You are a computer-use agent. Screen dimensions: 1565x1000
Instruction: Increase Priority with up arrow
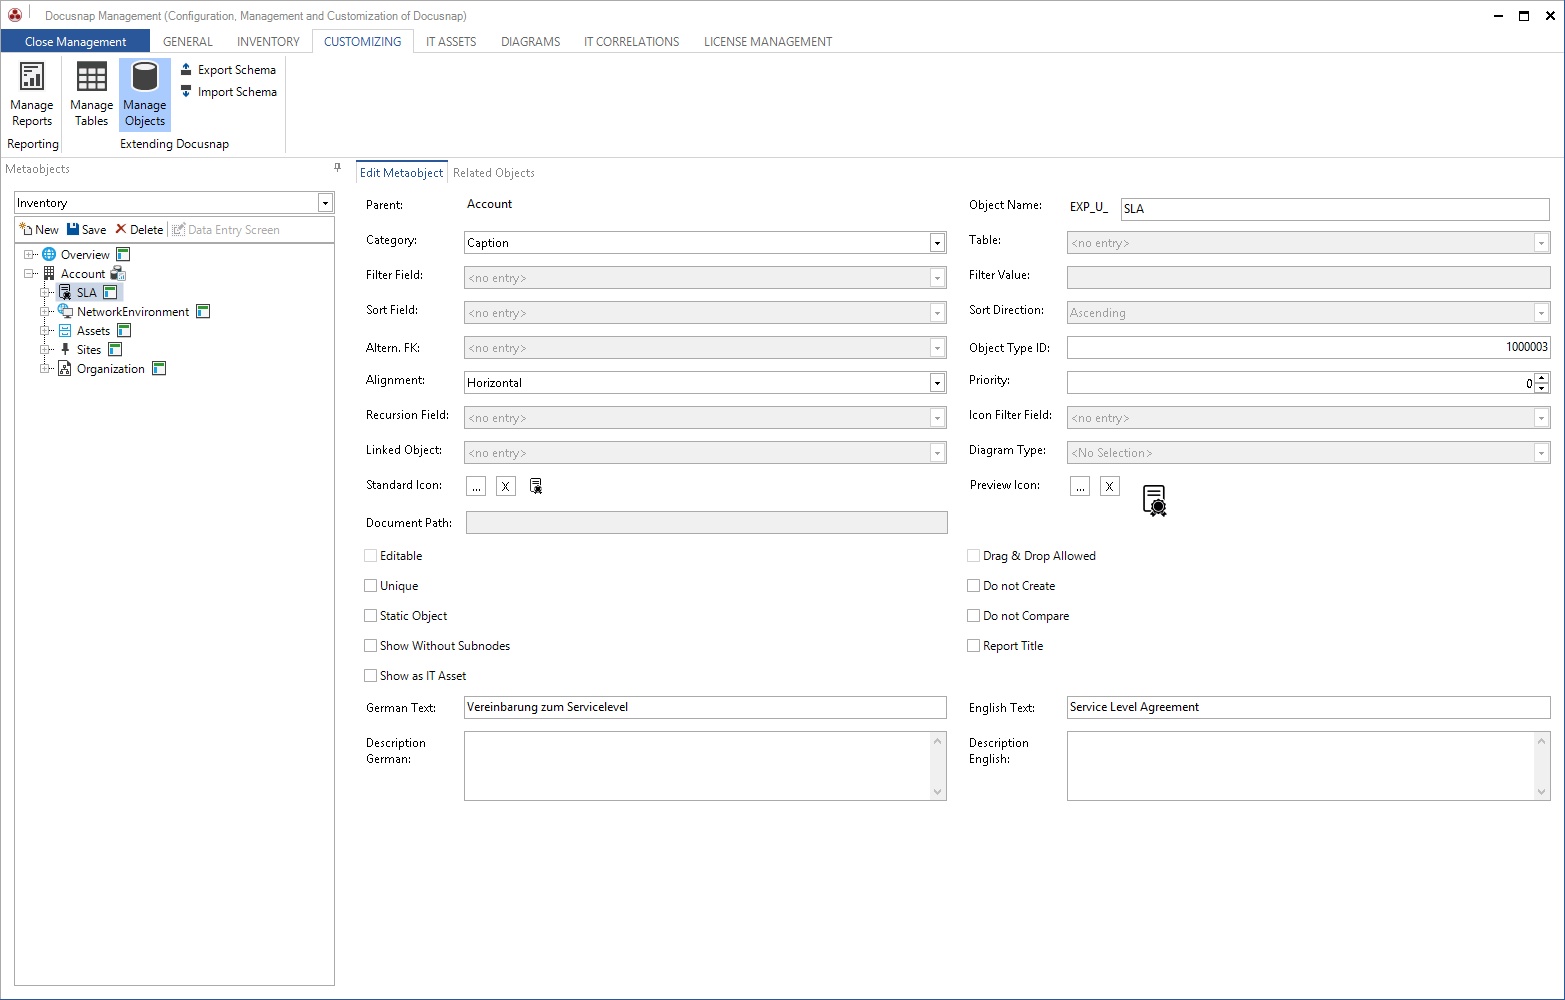1542,378
